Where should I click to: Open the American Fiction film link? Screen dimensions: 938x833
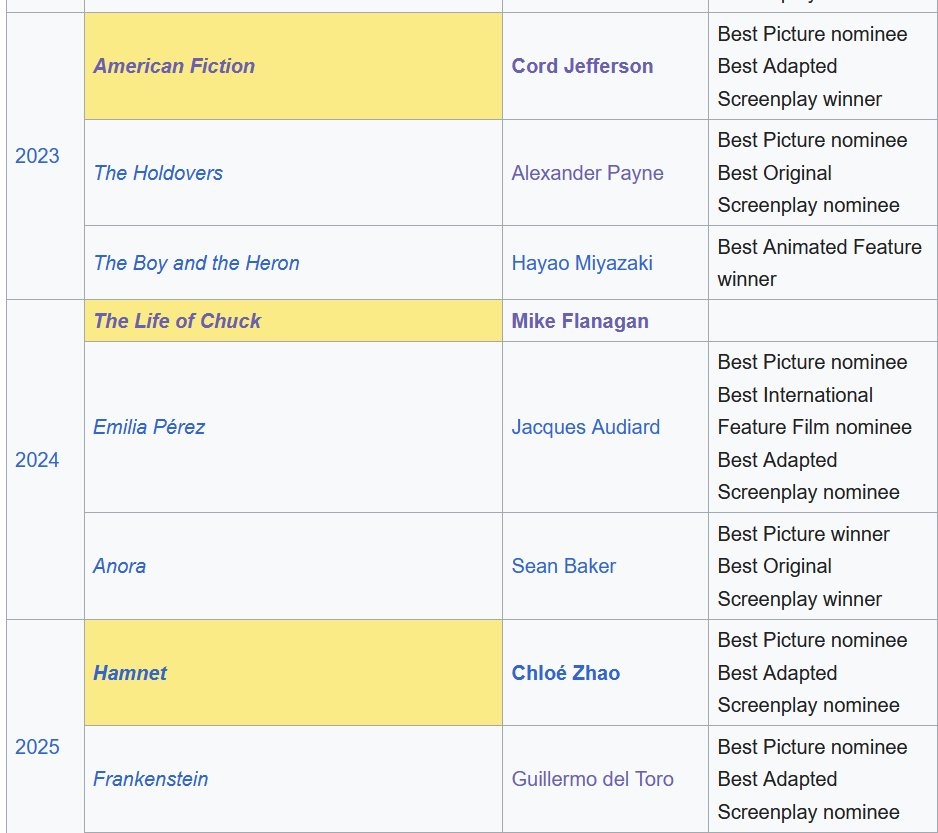click(174, 66)
